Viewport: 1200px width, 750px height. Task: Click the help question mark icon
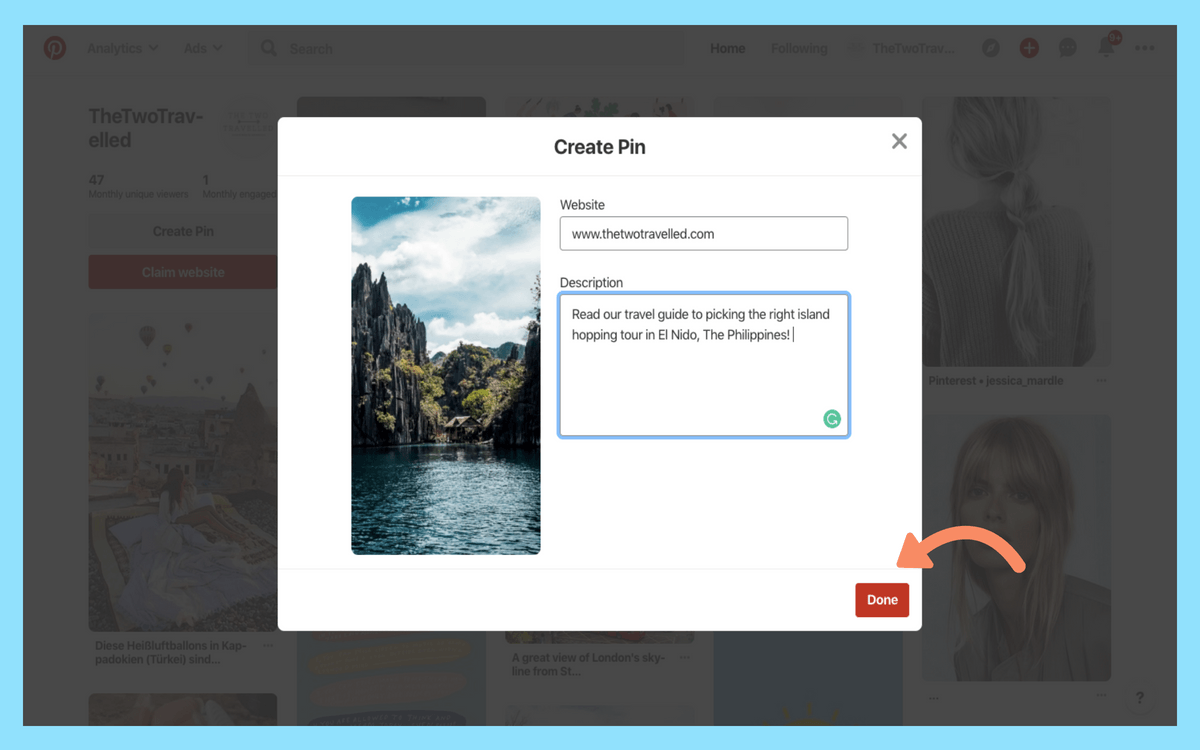[x=1139, y=698]
